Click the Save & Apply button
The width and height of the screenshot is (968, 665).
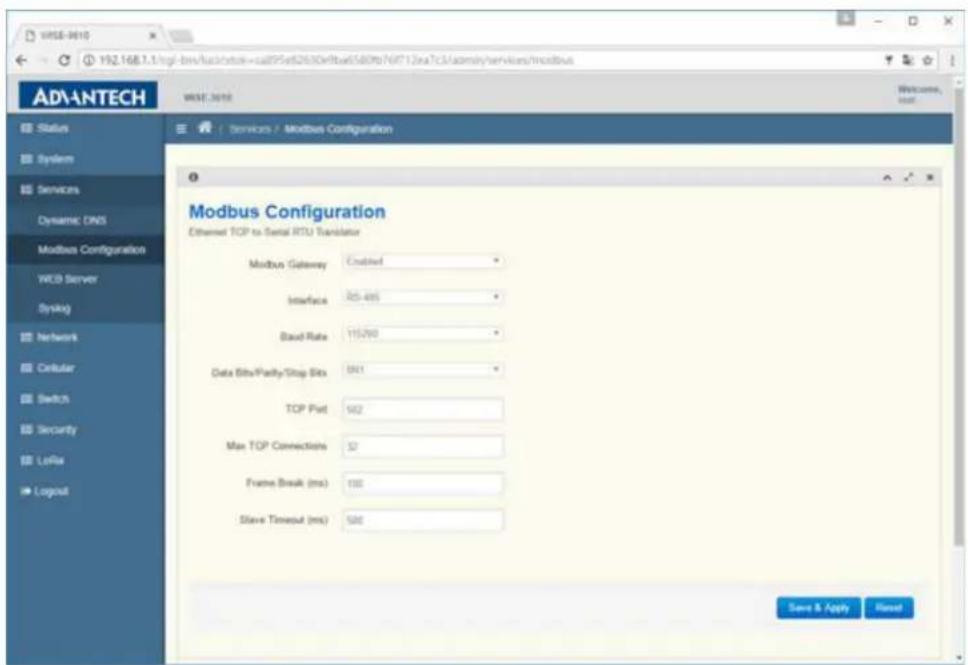tap(819, 608)
